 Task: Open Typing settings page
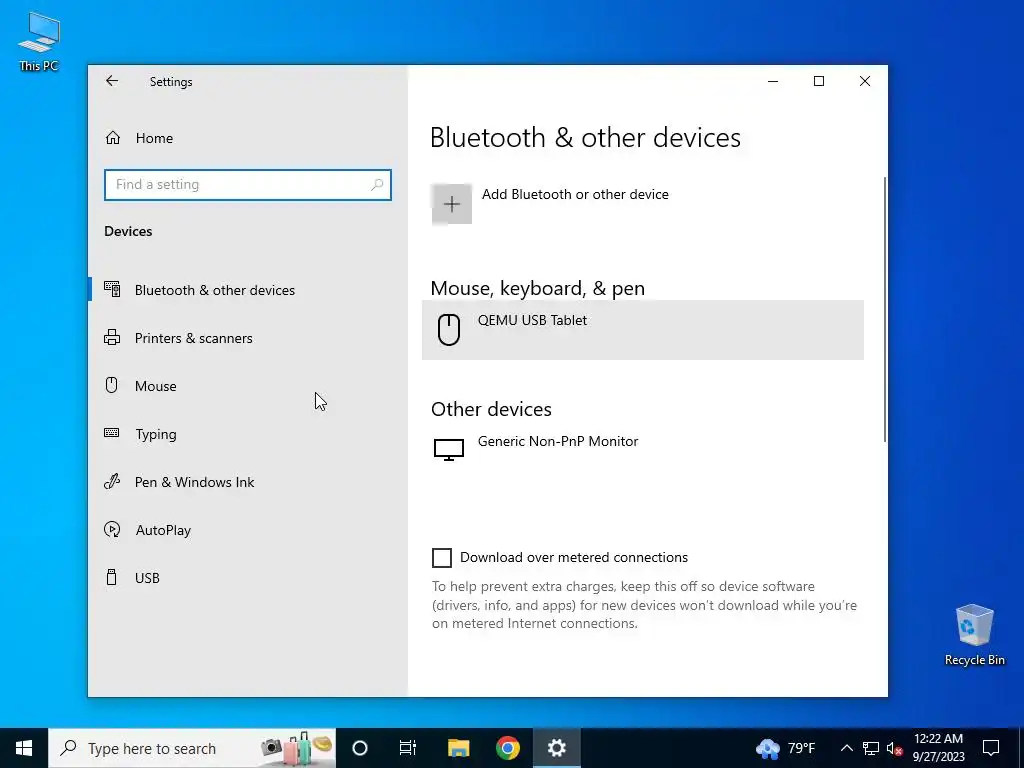coord(248,434)
